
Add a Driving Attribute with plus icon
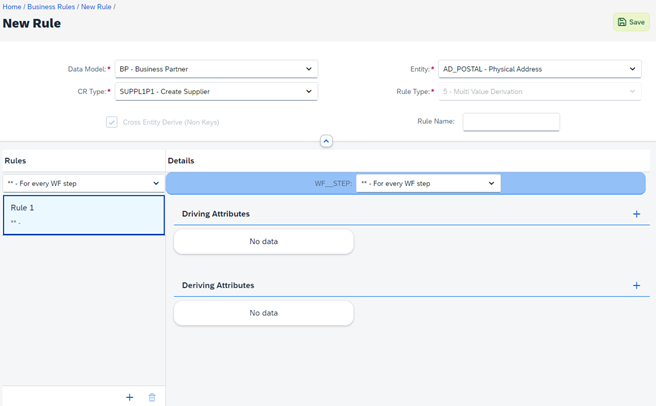[636, 214]
